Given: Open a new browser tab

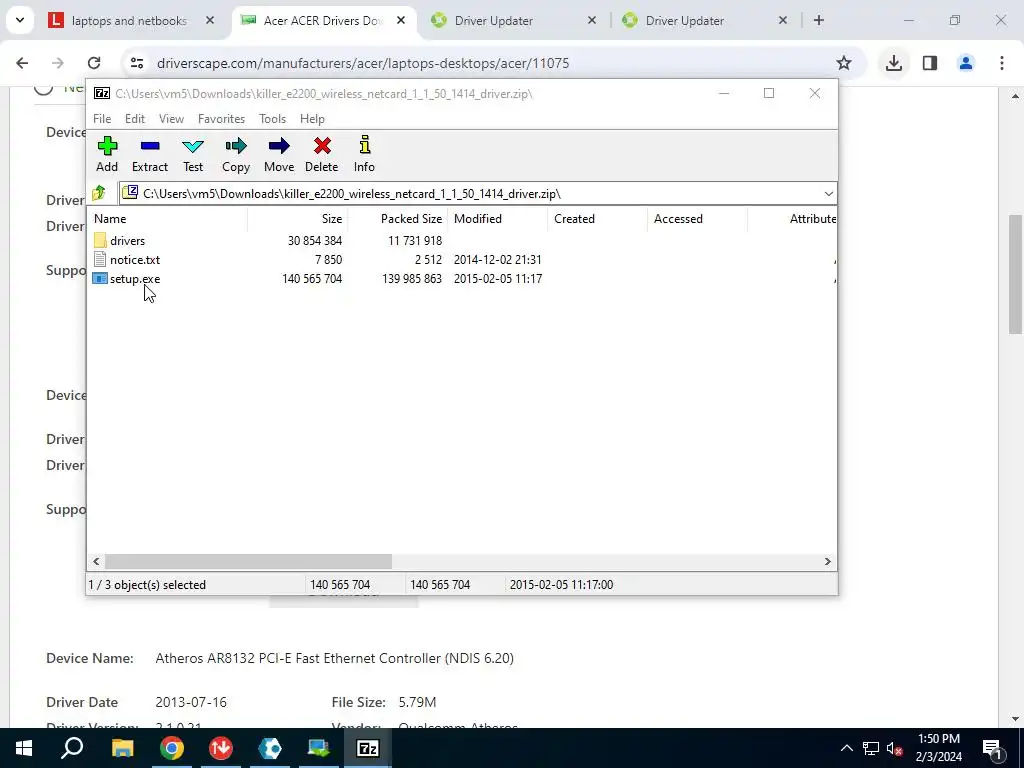Looking at the screenshot, I should coord(819,20).
